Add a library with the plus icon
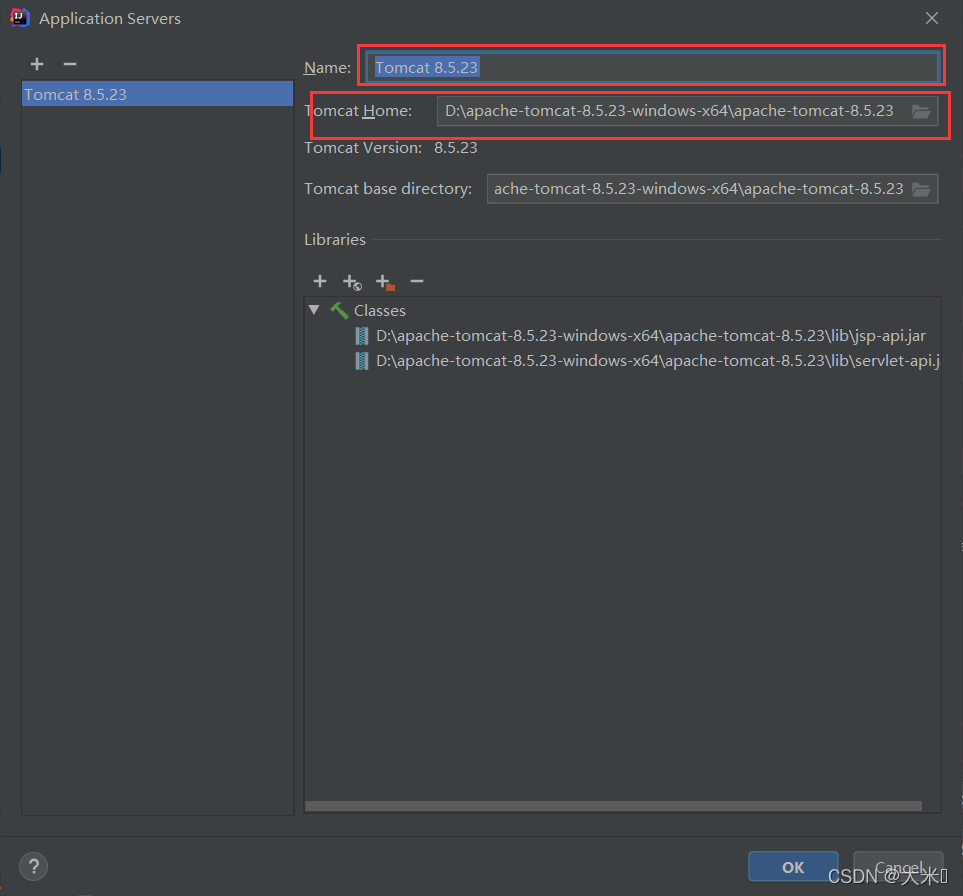Viewport: 963px width, 896px height. pos(320,281)
